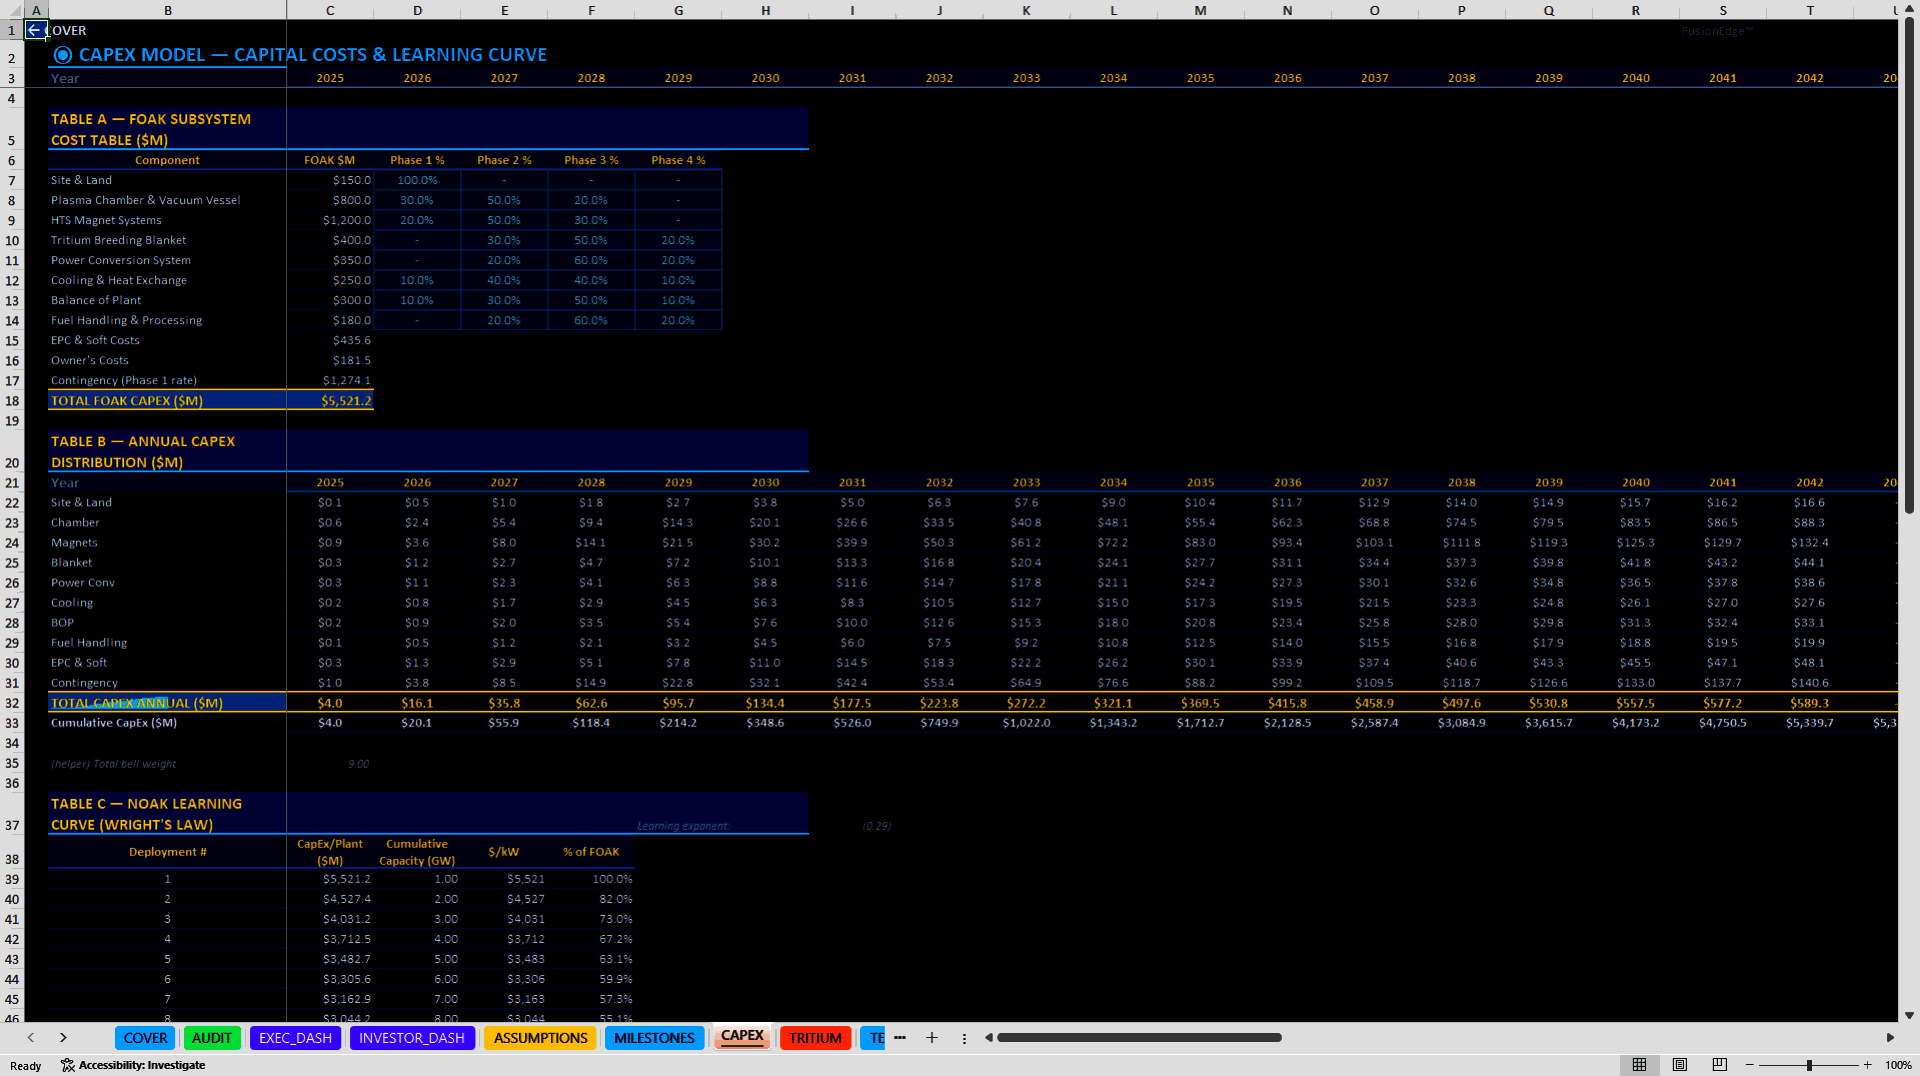Select the Phase 1 % header cell
The image size is (1920, 1076).
[417, 160]
